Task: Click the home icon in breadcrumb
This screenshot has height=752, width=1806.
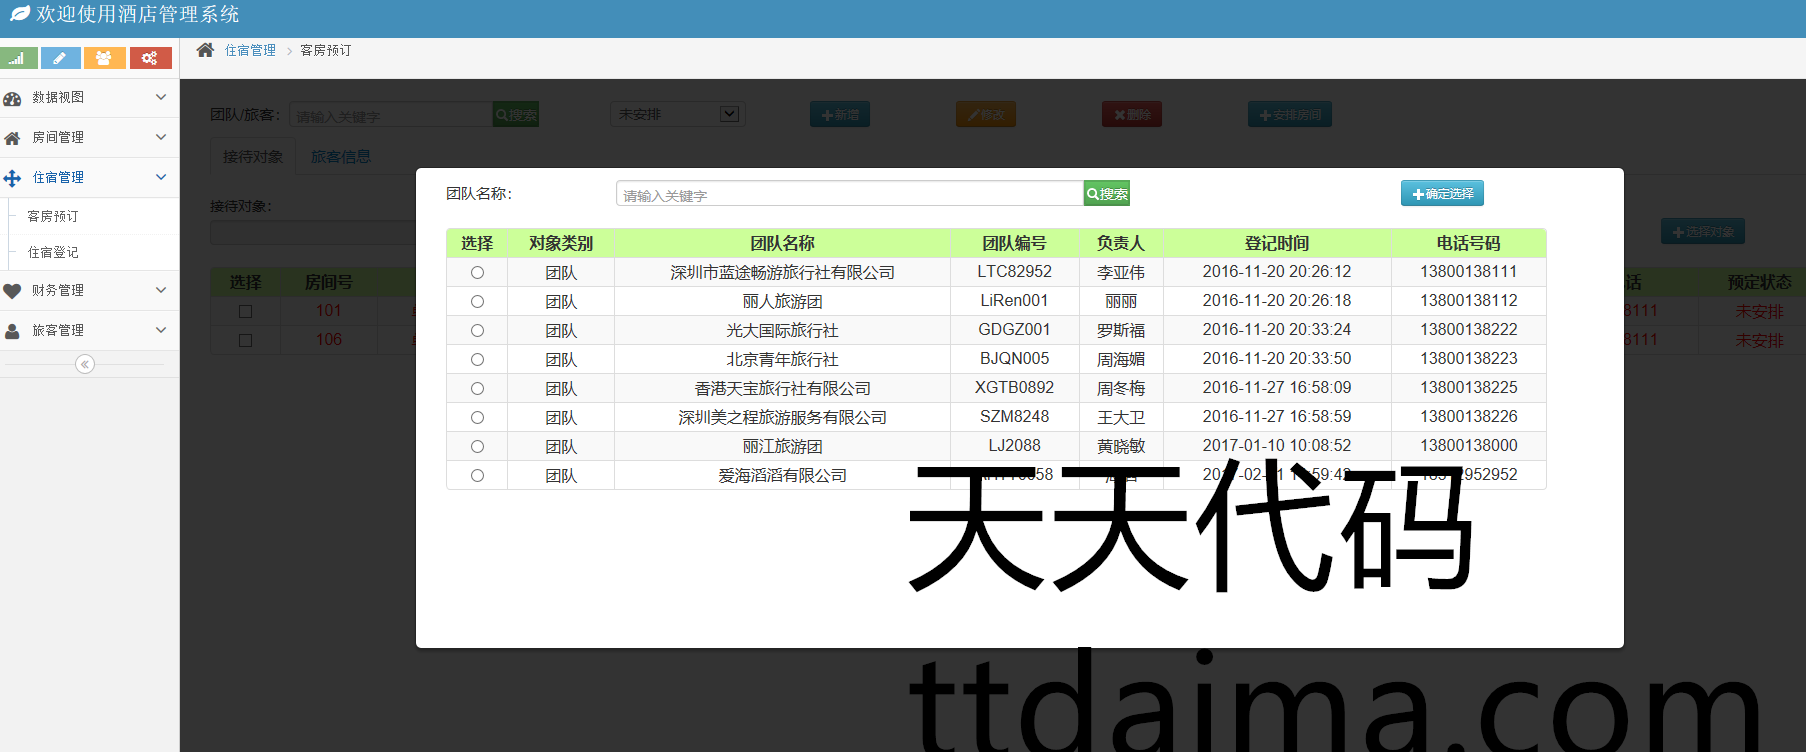Action: [205, 50]
